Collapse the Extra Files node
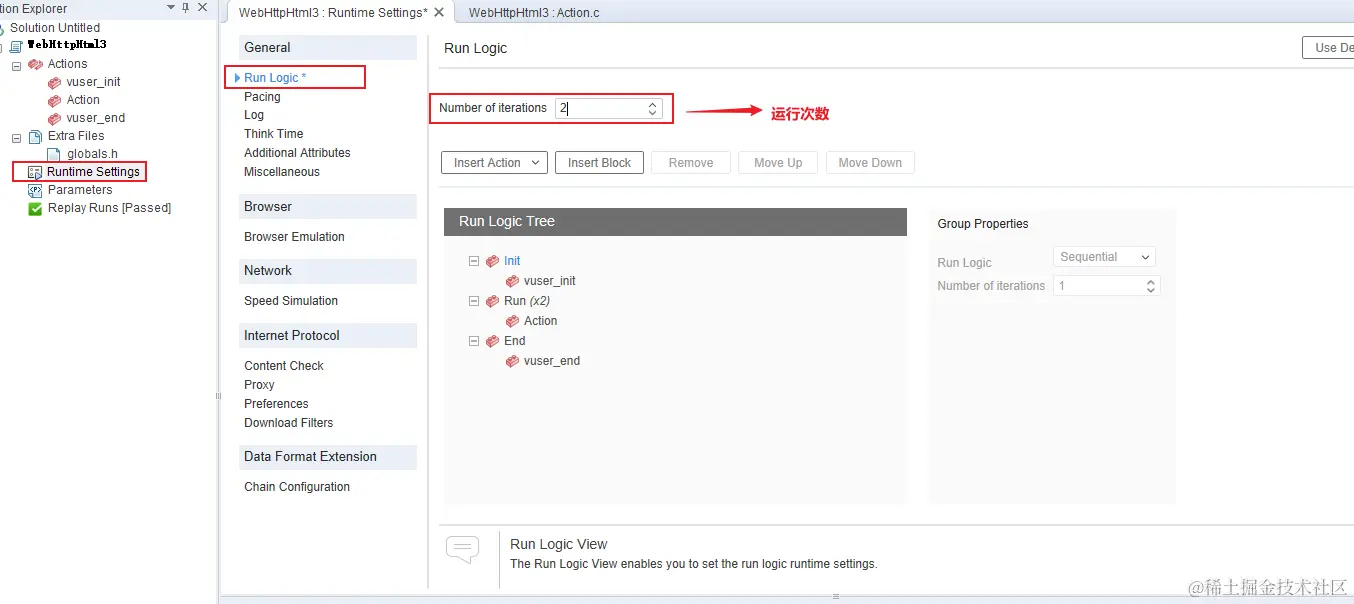The image size is (1354, 604). tap(16, 137)
